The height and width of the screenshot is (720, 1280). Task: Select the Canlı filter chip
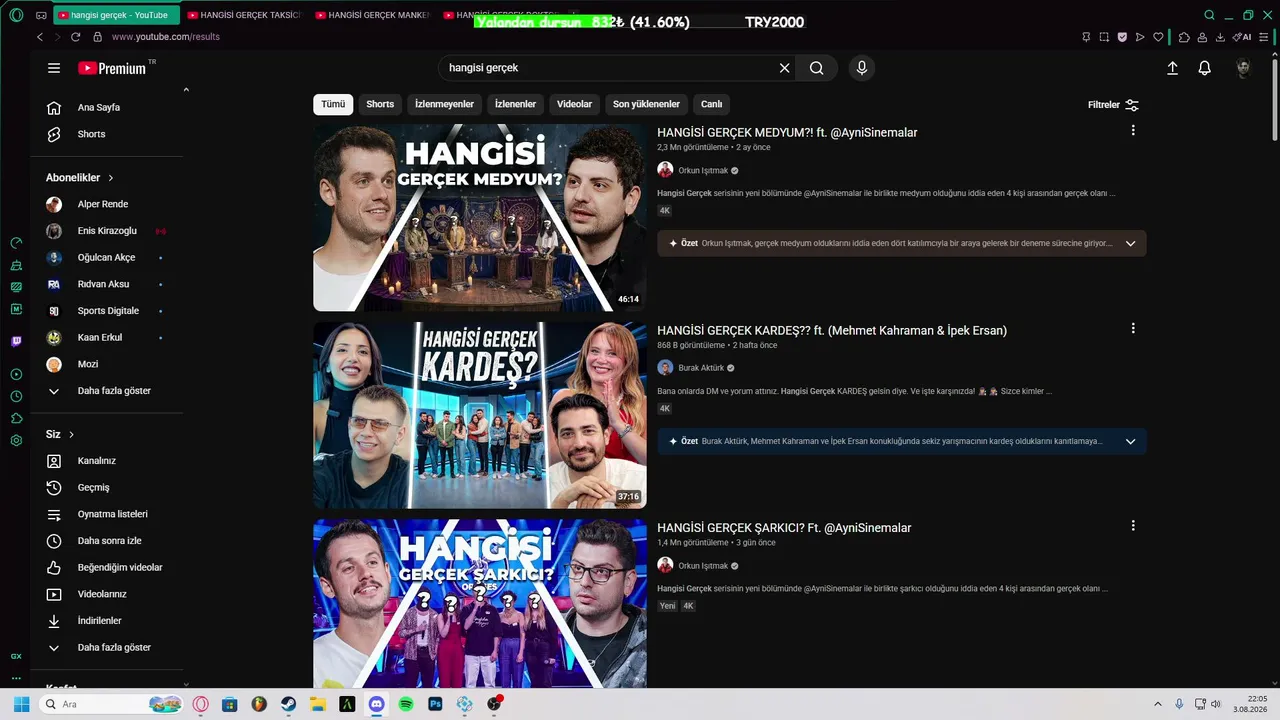[711, 104]
